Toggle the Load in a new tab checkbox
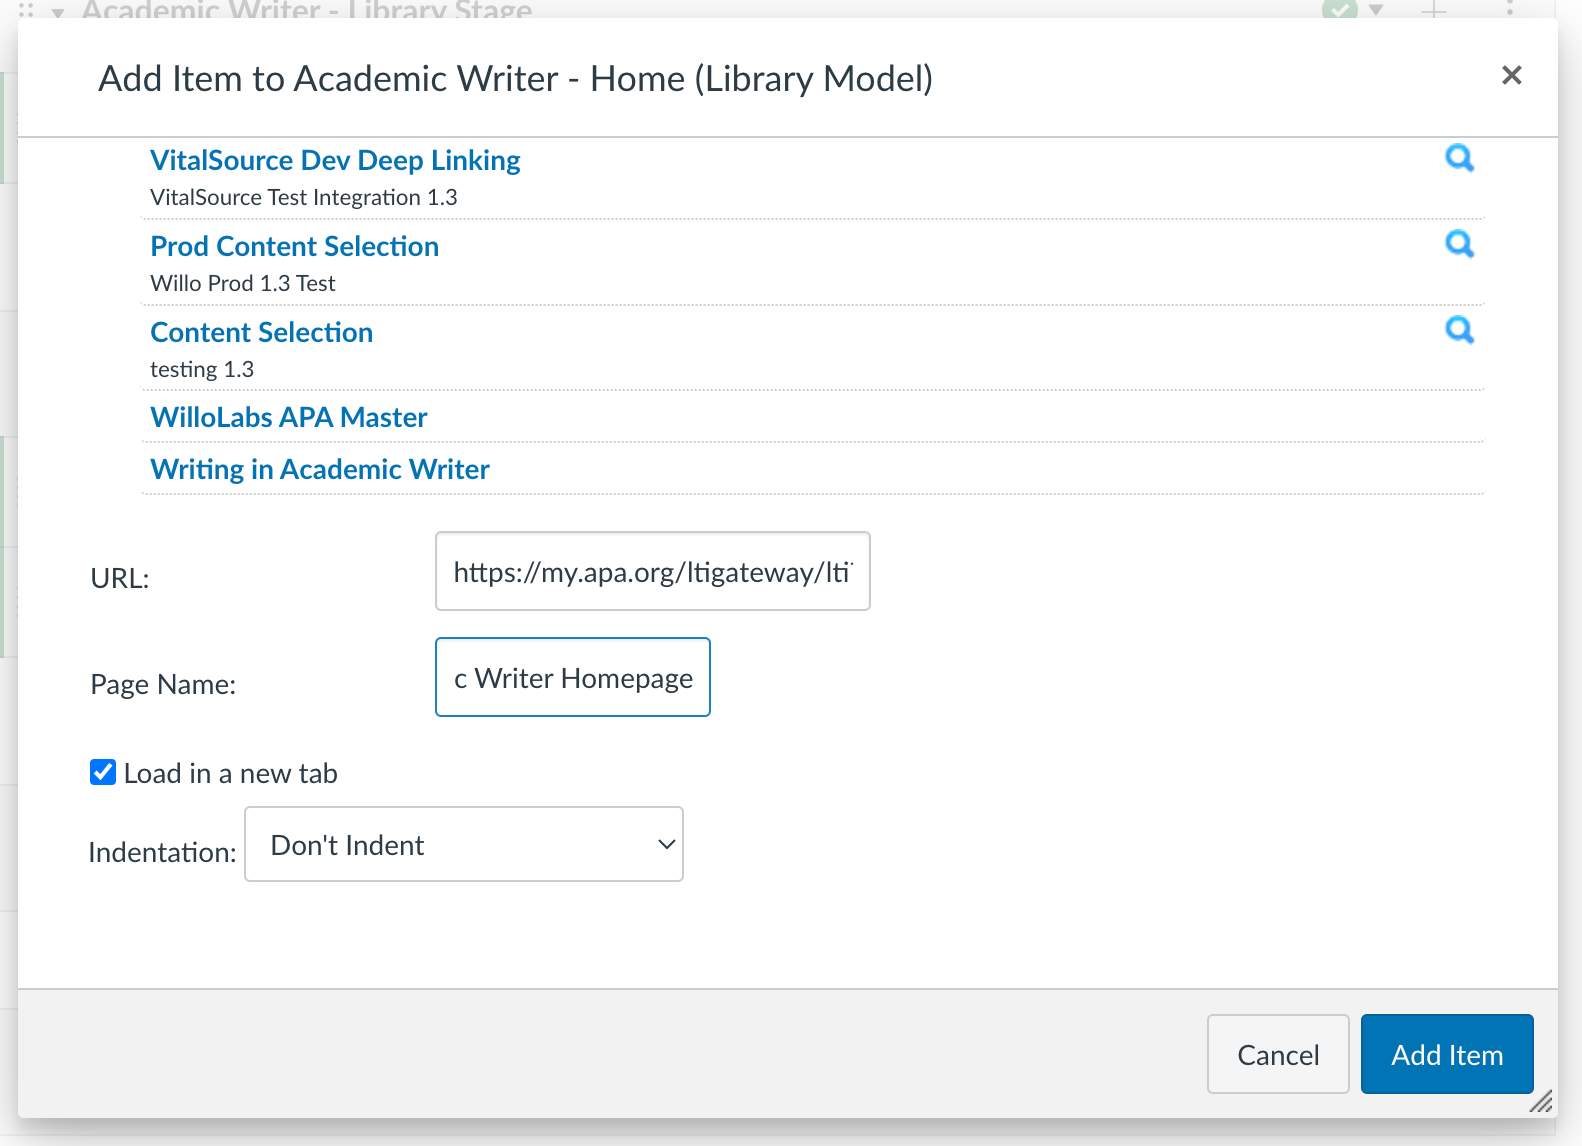The width and height of the screenshot is (1582, 1146). [103, 772]
